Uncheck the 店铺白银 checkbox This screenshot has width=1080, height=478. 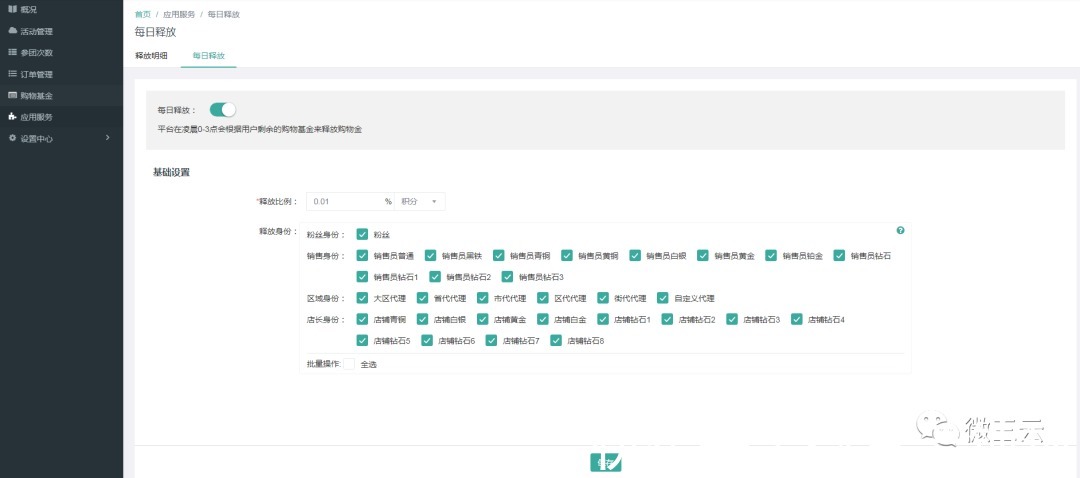[422, 319]
